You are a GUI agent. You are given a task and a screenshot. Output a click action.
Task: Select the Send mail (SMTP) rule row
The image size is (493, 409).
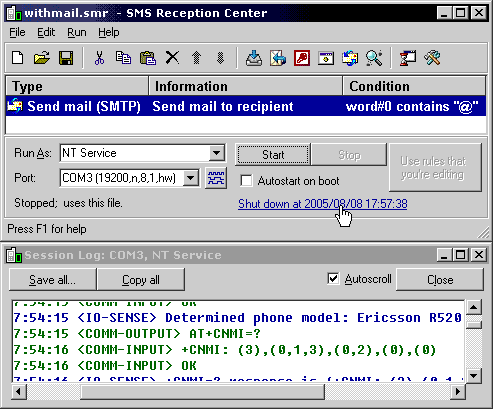246,106
